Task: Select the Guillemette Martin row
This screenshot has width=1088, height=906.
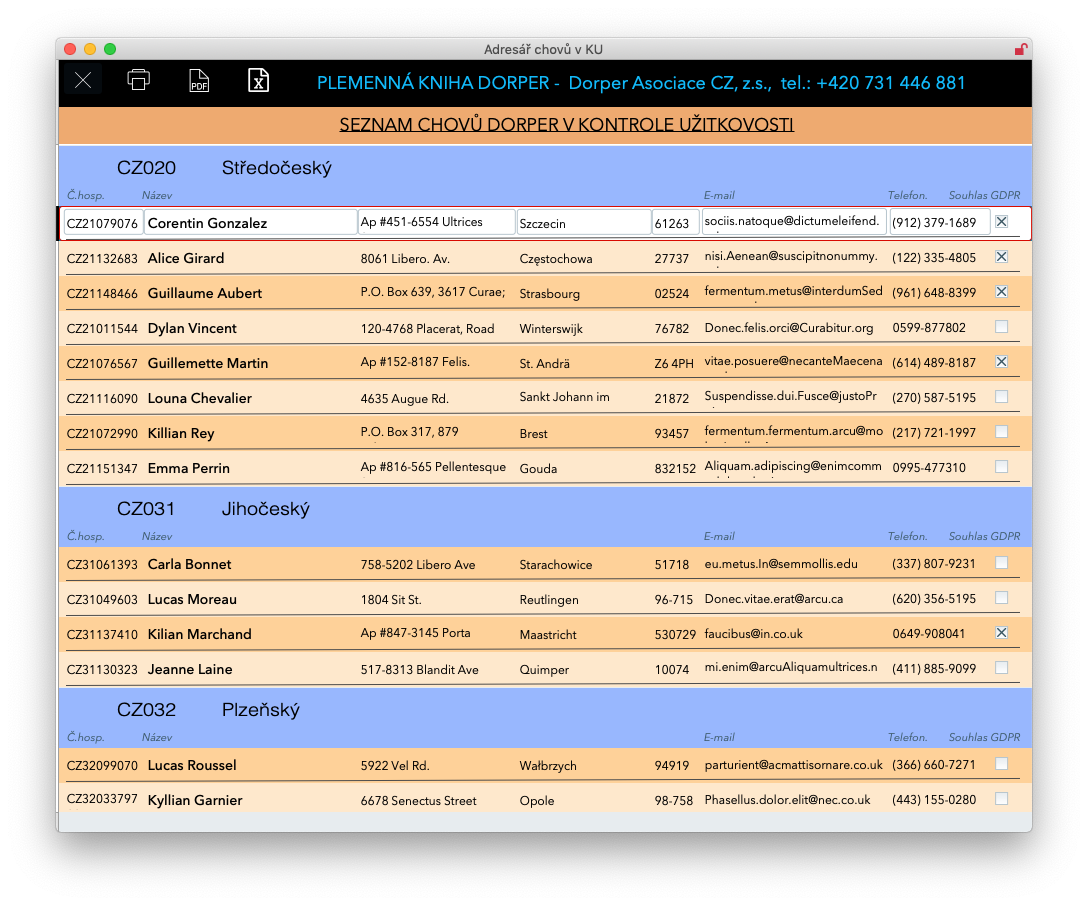Action: 208,363
